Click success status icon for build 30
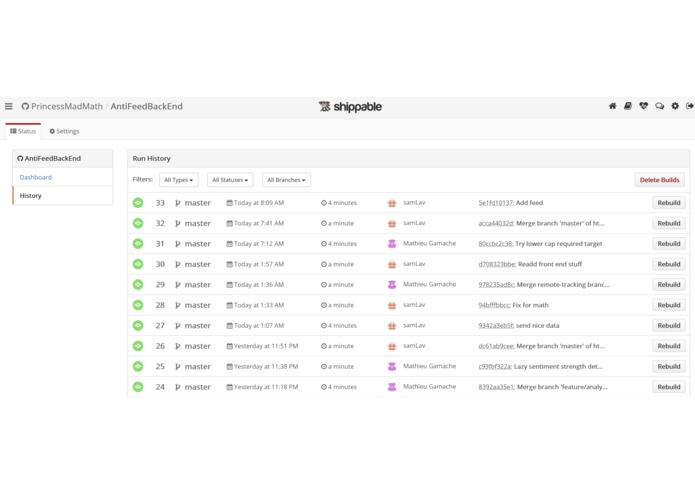The height and width of the screenshot is (494, 695). click(138, 264)
